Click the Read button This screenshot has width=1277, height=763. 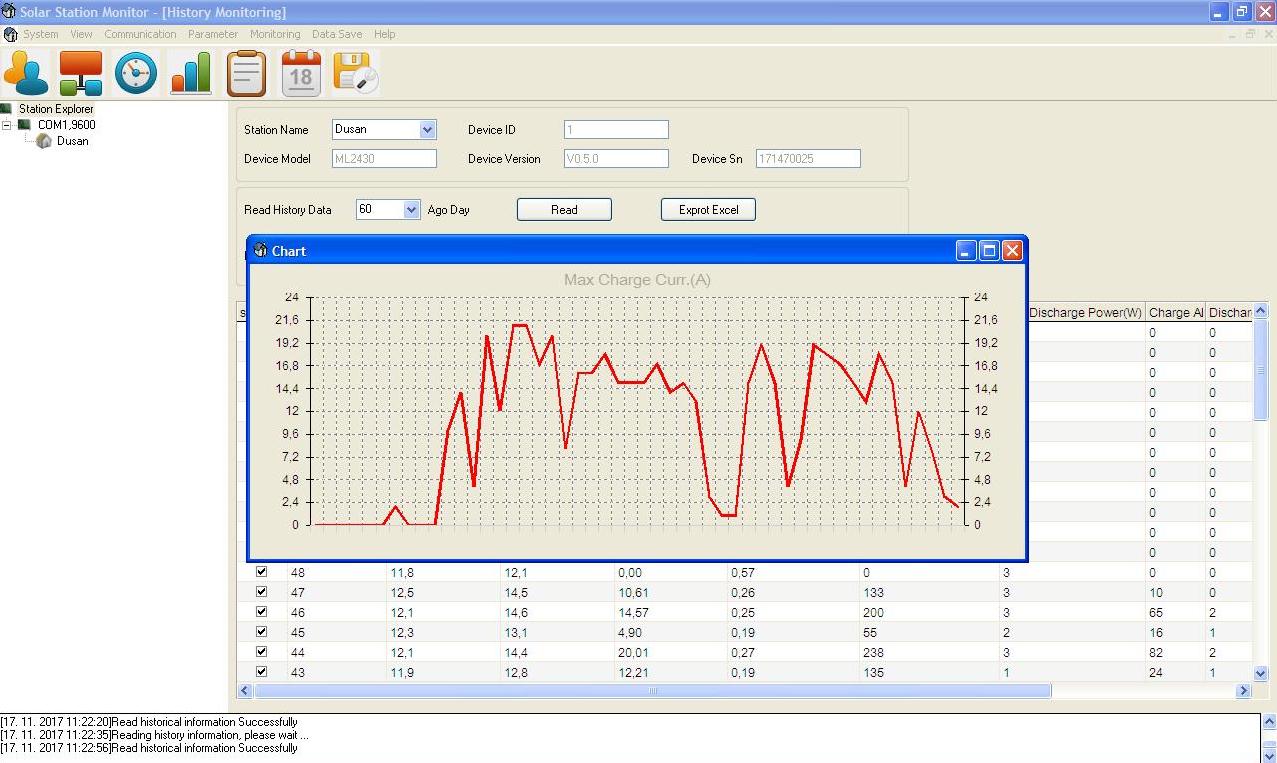(564, 210)
